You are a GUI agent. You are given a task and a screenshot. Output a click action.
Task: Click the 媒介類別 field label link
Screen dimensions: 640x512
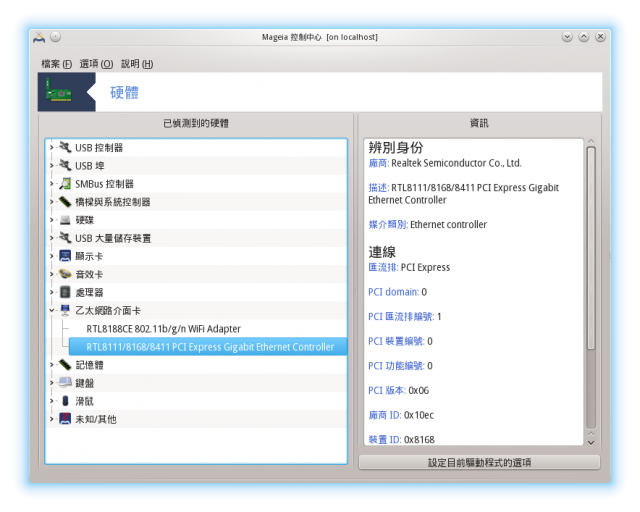point(388,224)
